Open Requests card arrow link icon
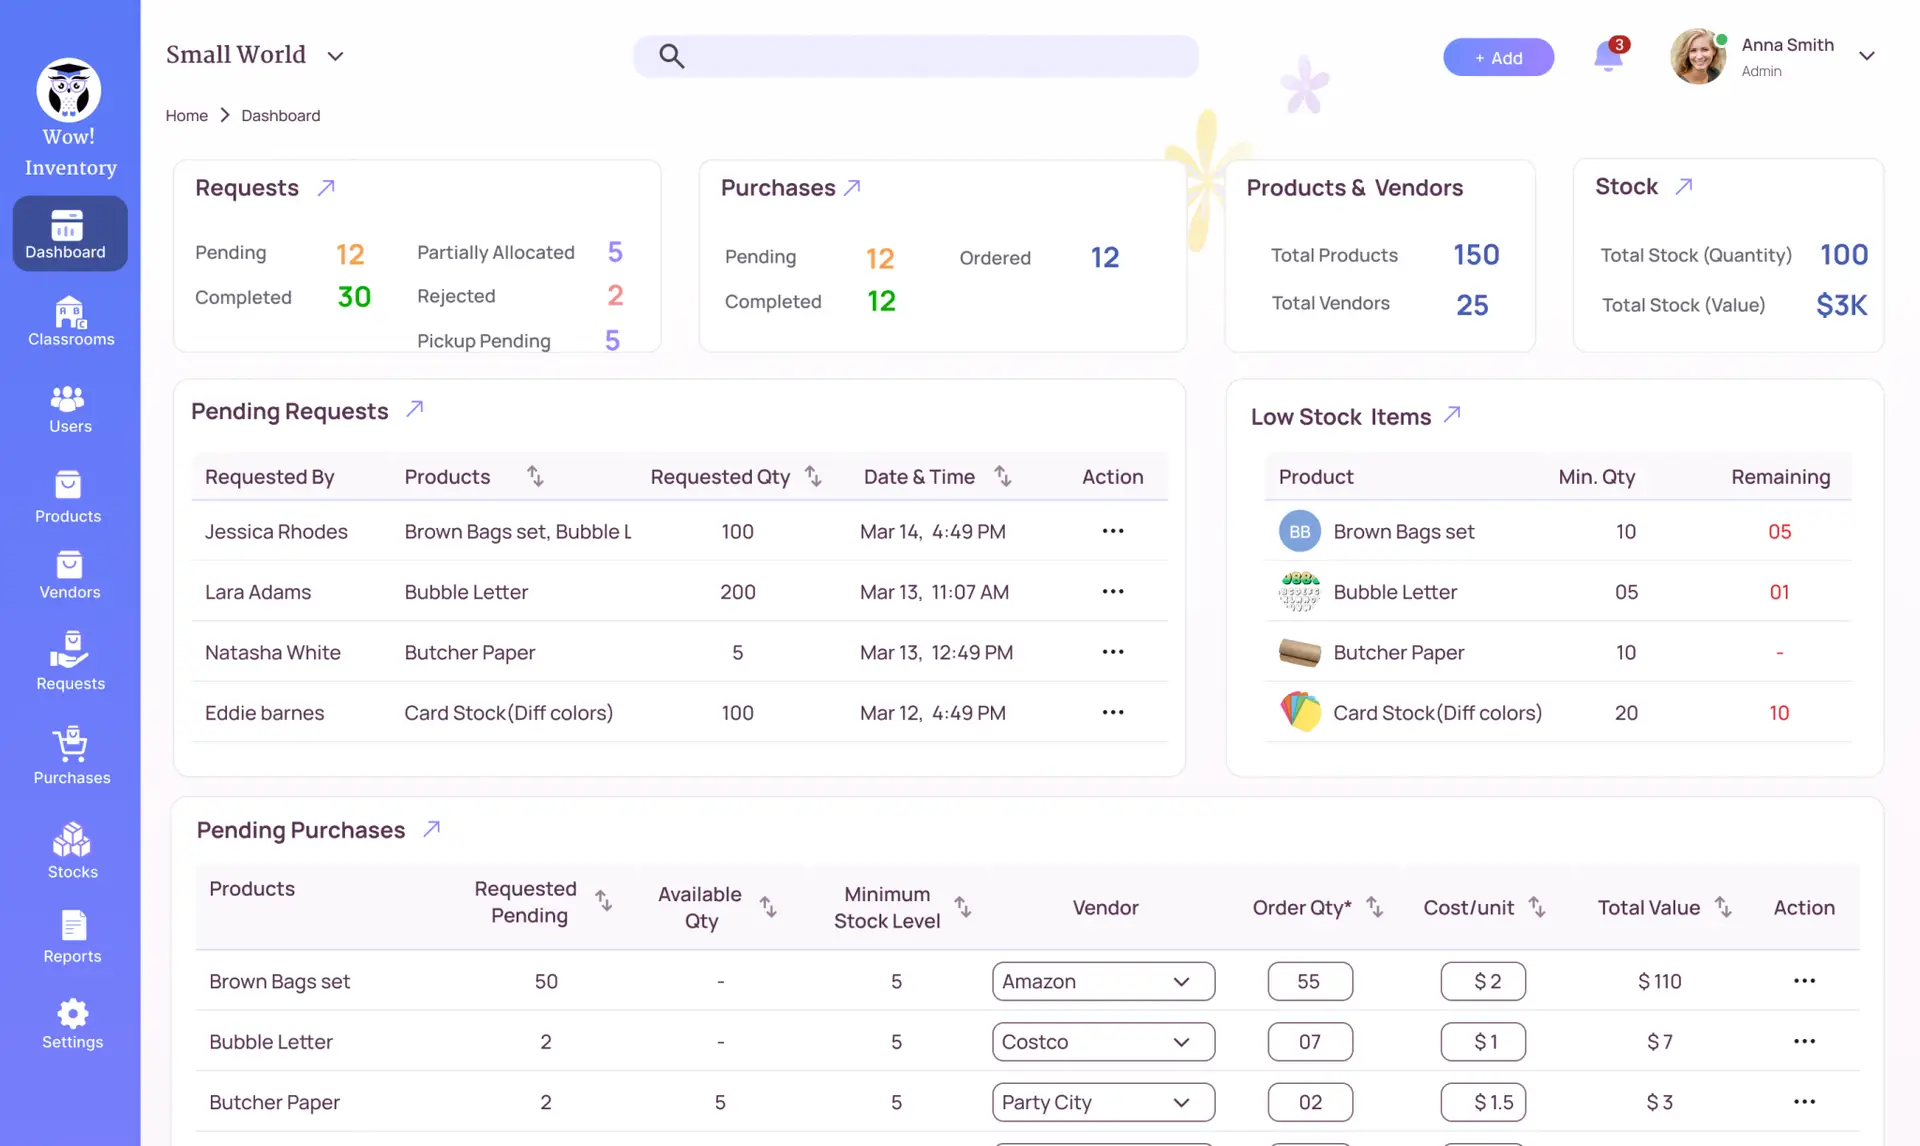Screen dimensions: 1920x1146 326,188
